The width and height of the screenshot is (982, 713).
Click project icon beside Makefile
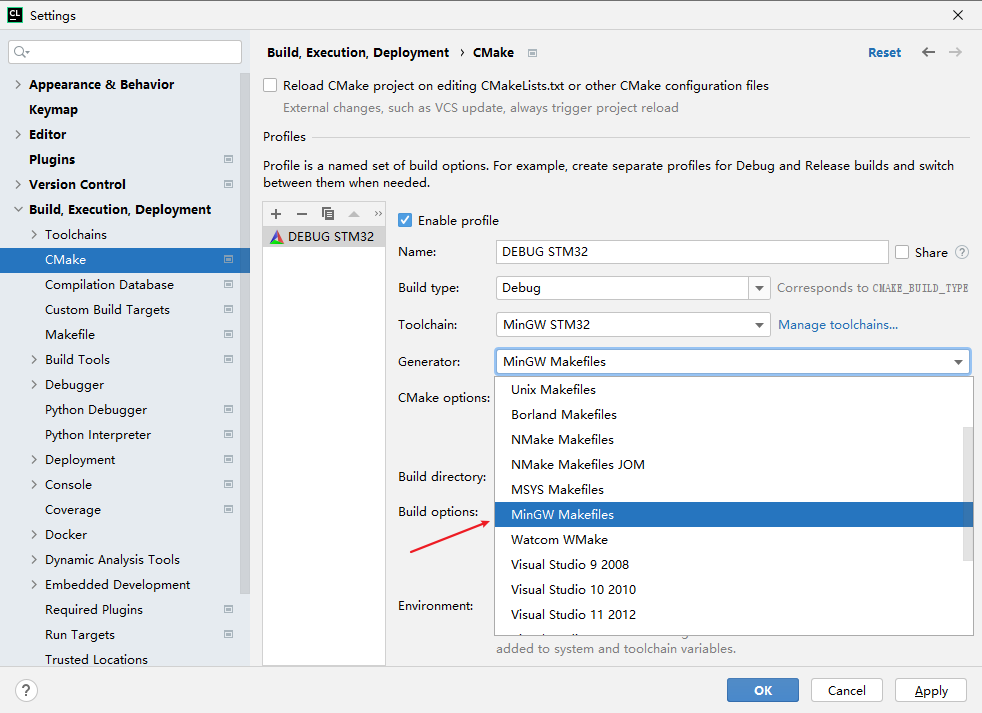pyautogui.click(x=229, y=335)
